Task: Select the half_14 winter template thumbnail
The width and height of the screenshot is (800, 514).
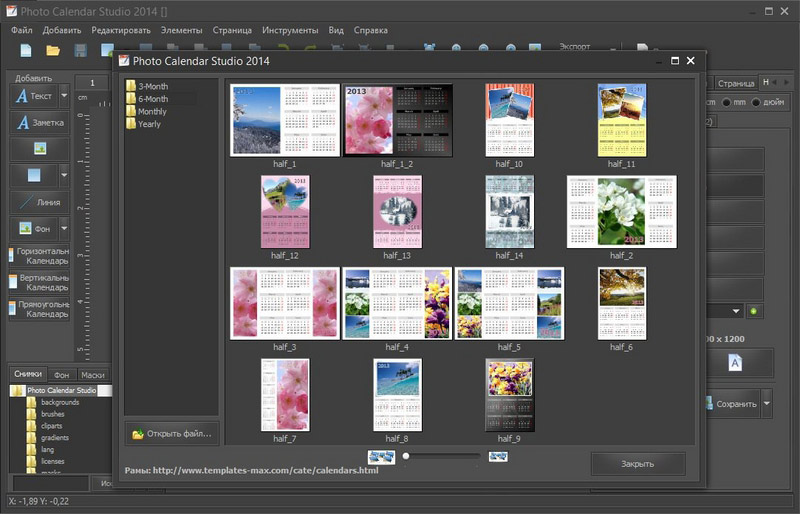Action: 509,212
